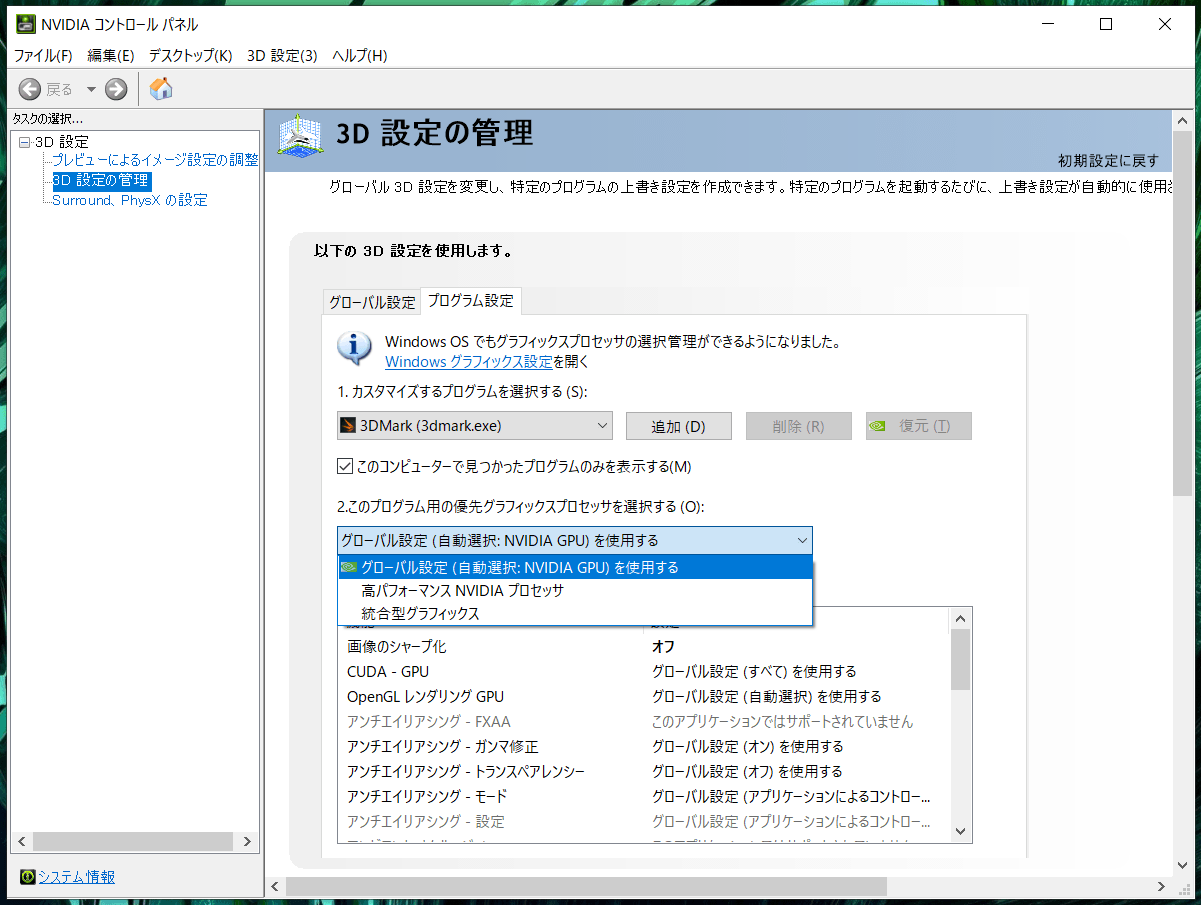The image size is (1201, 905).
Task: Click the 3D設定の管理 header cube icon
Action: (x=298, y=134)
